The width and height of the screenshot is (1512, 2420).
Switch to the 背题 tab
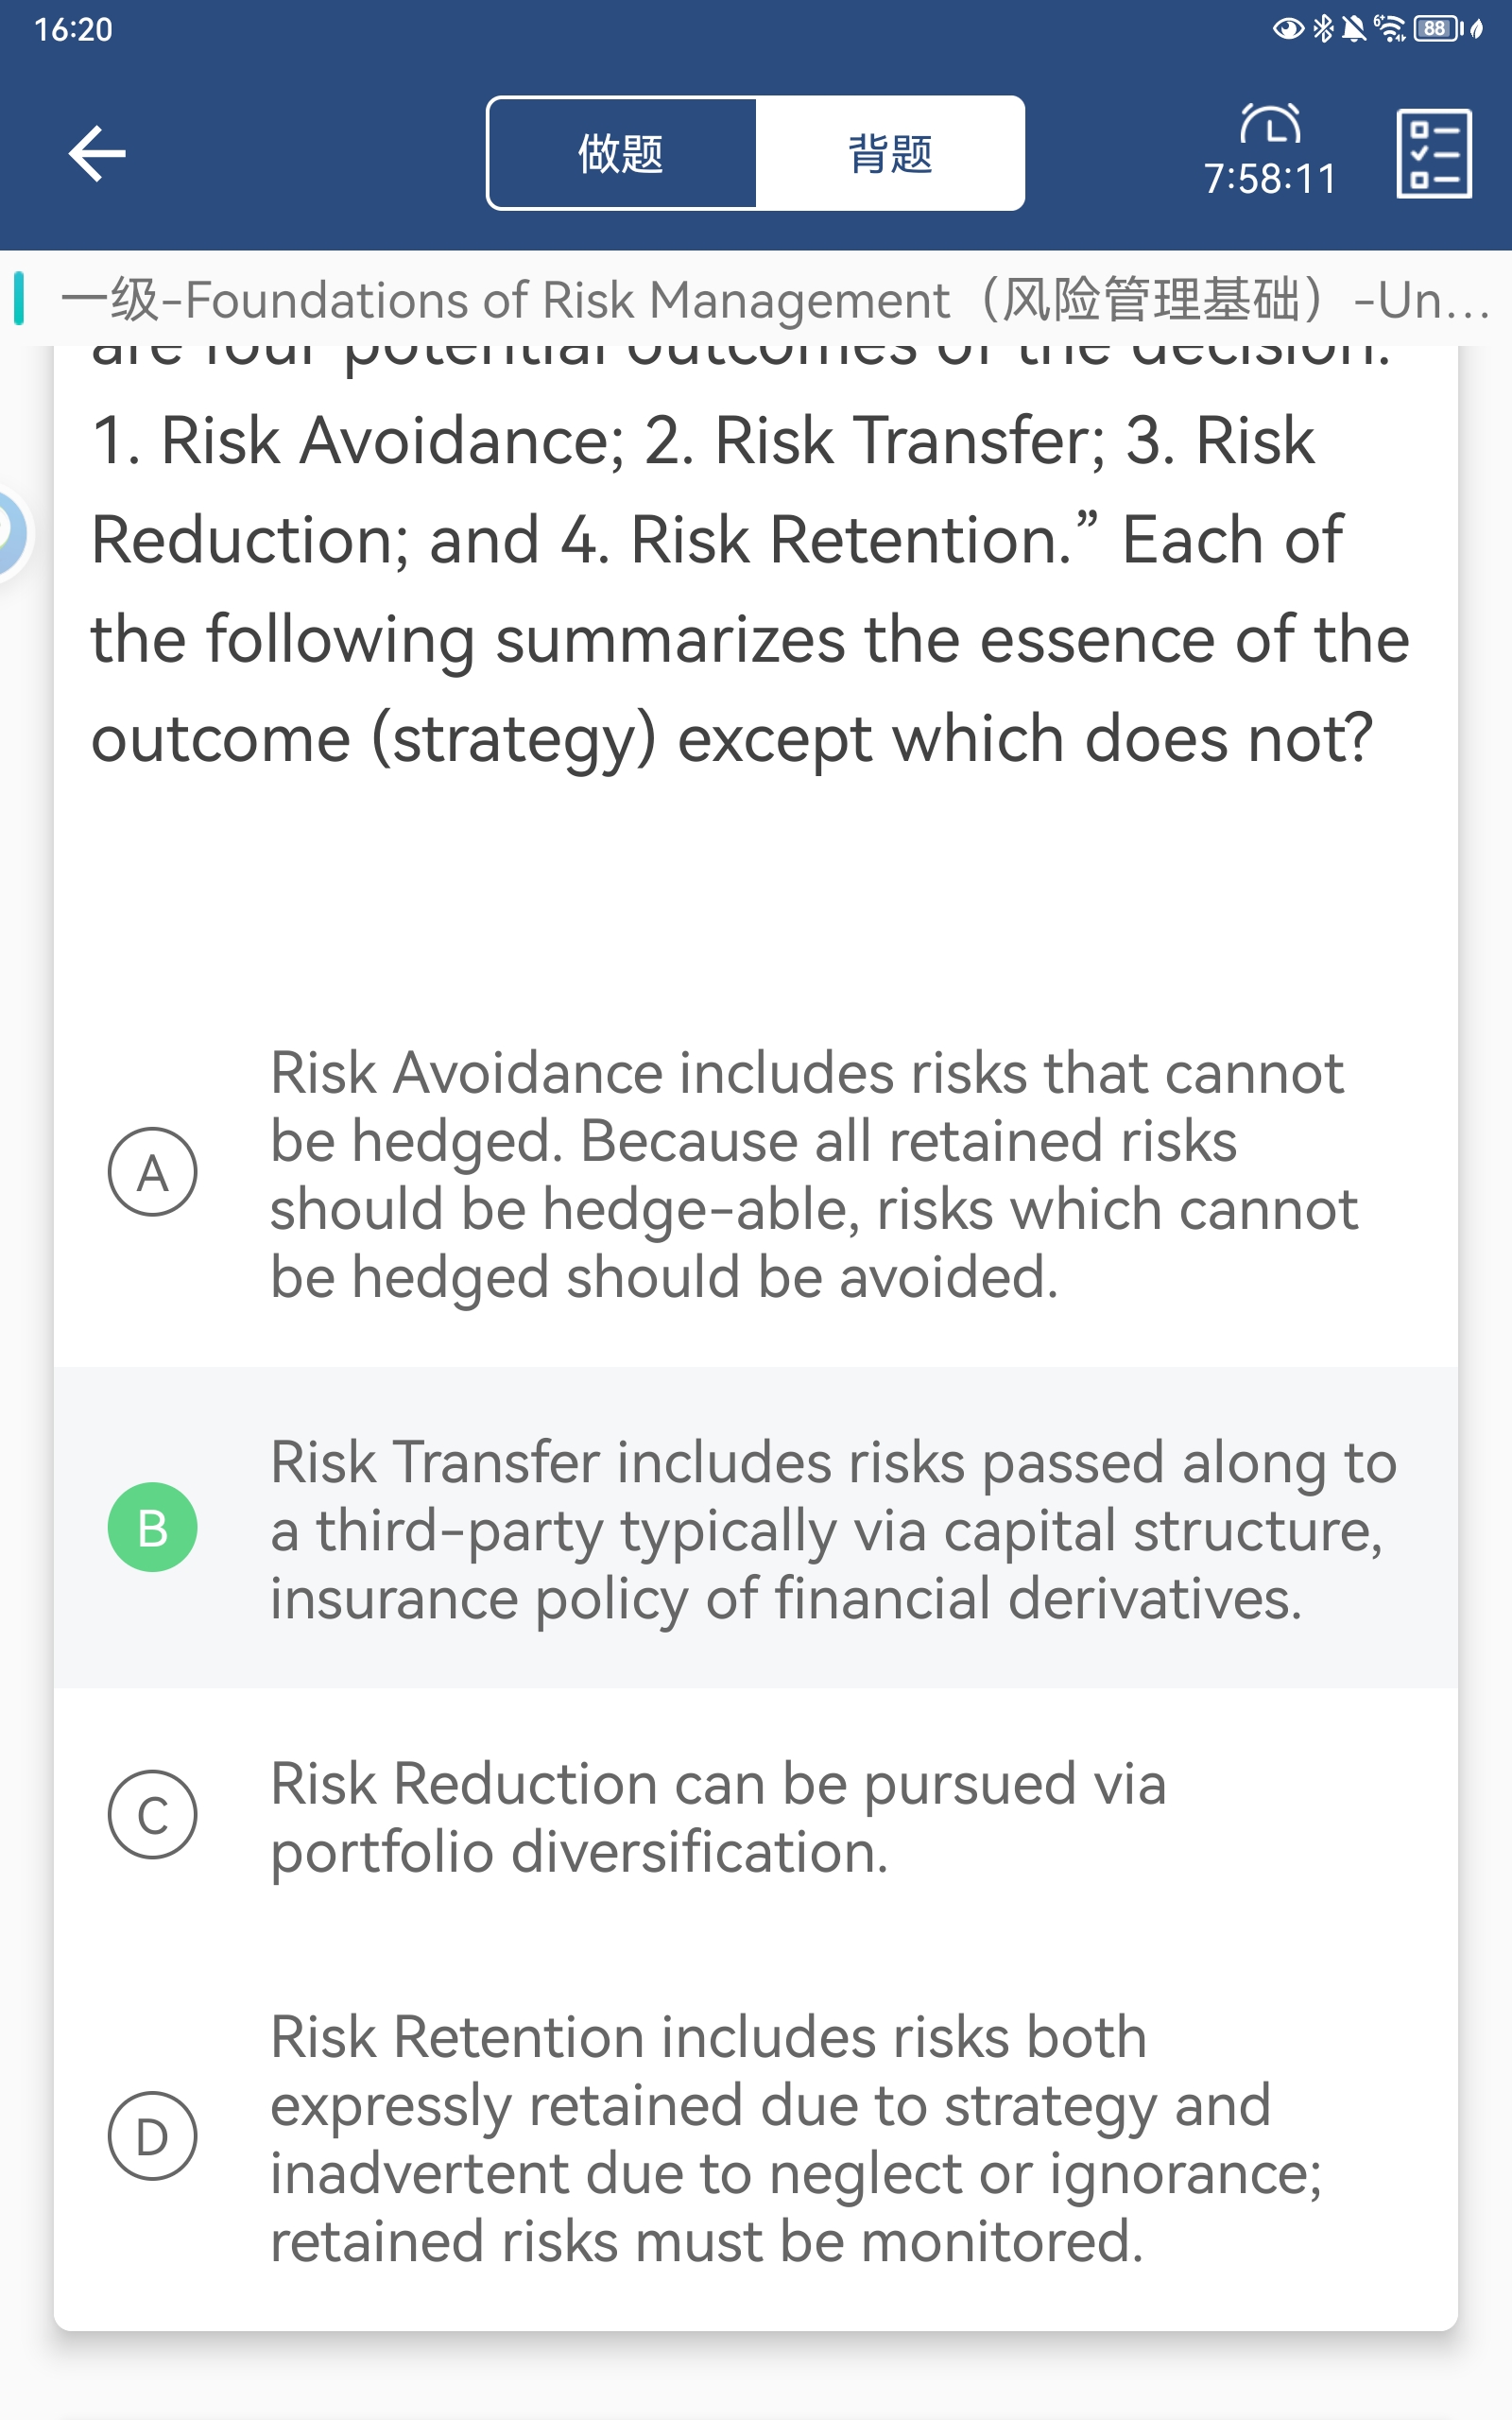tap(889, 154)
